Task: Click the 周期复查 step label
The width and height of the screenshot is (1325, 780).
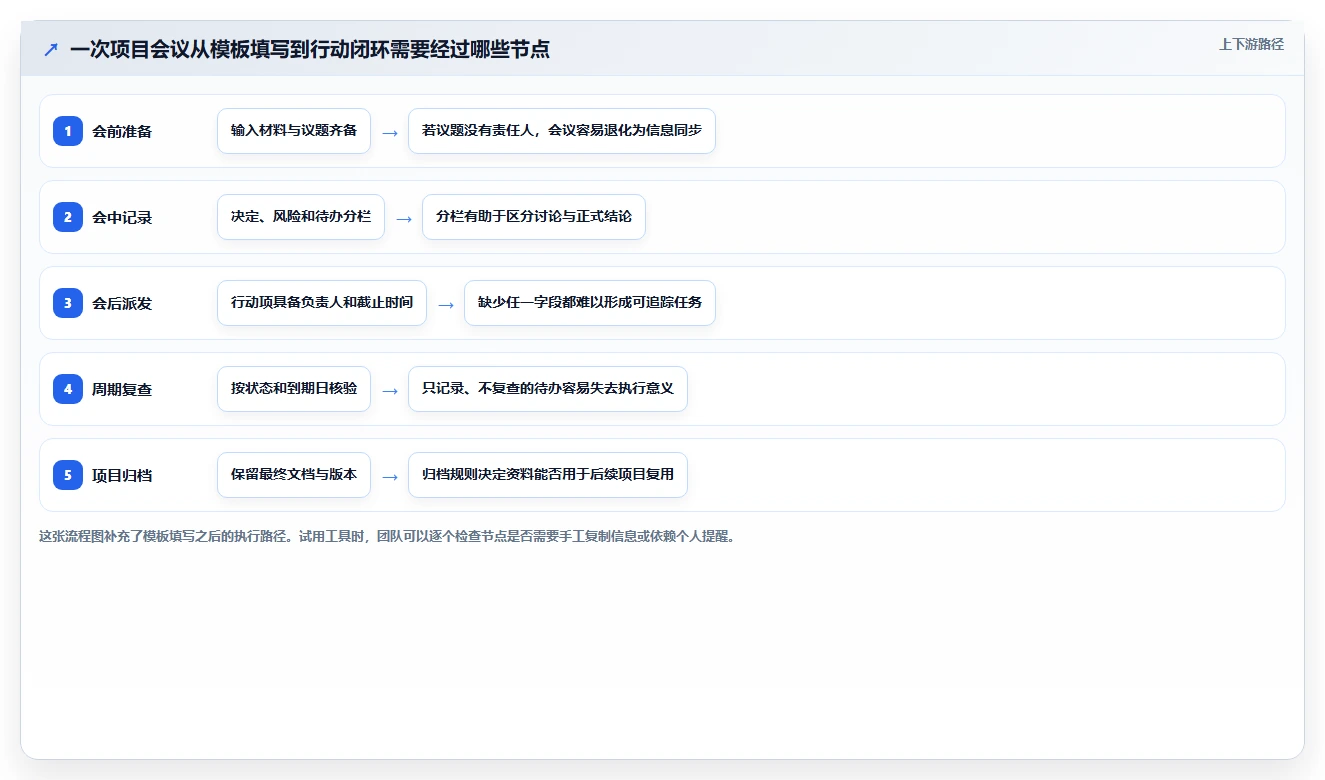Action: 122,389
